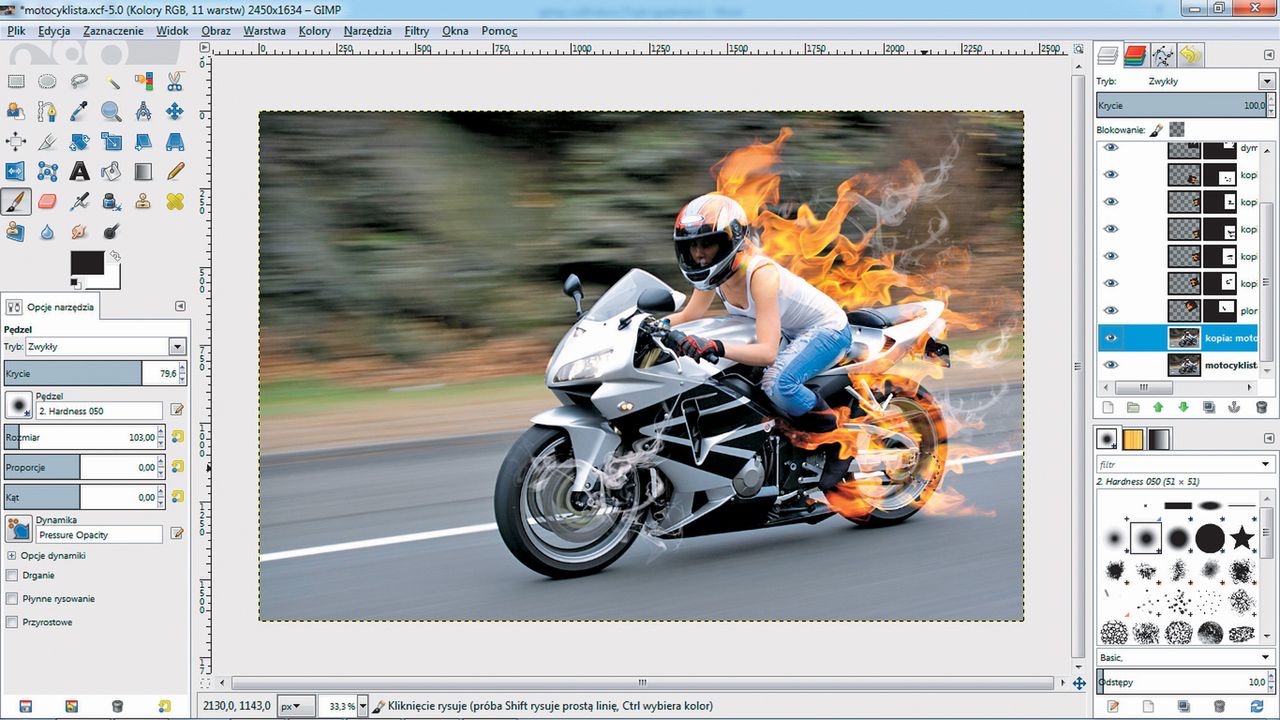This screenshot has width=1280, height=720.
Task: Open the 'Basic,' brush tag dropdown
Action: [1266, 657]
